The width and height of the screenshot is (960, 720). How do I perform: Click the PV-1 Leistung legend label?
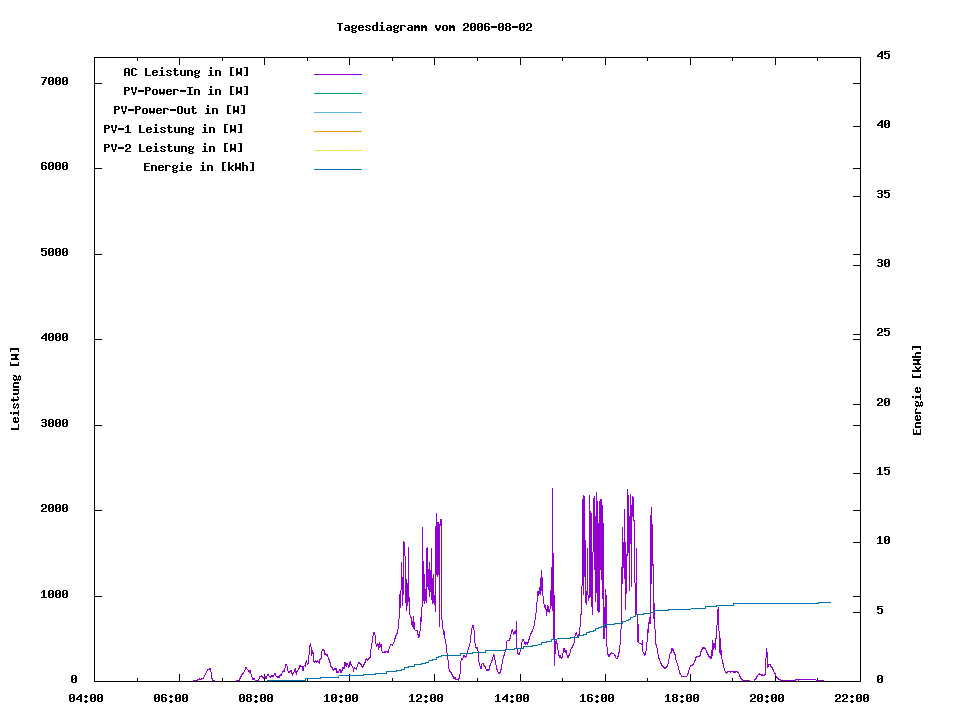pos(173,129)
